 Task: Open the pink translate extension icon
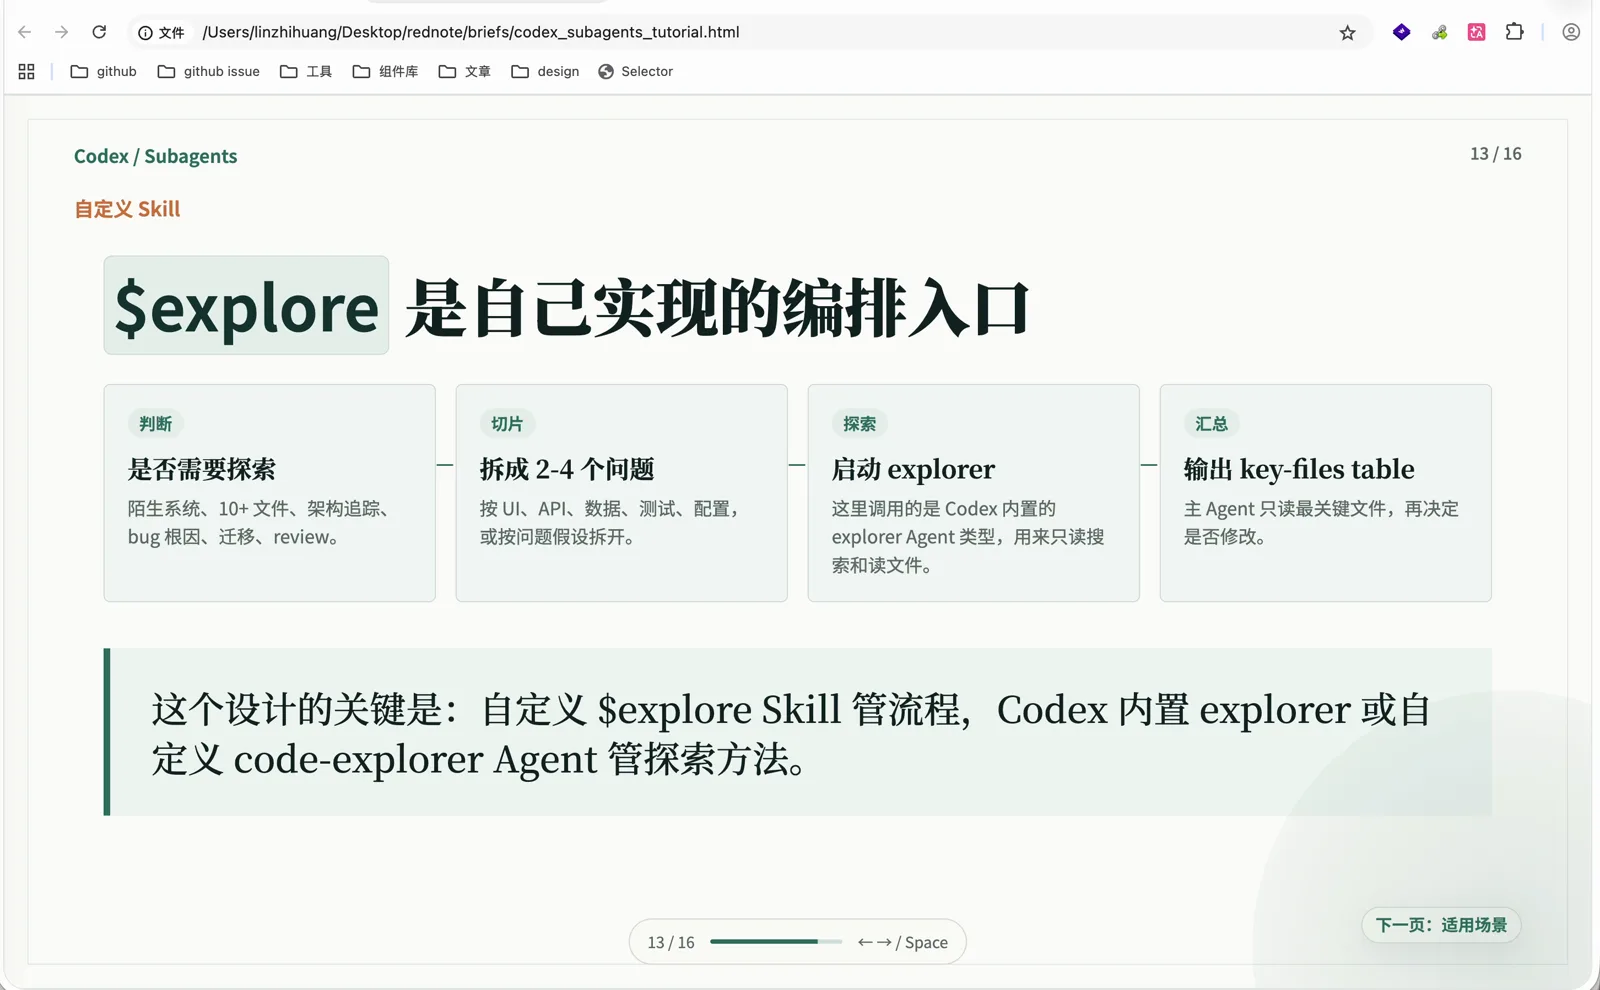coord(1477,32)
